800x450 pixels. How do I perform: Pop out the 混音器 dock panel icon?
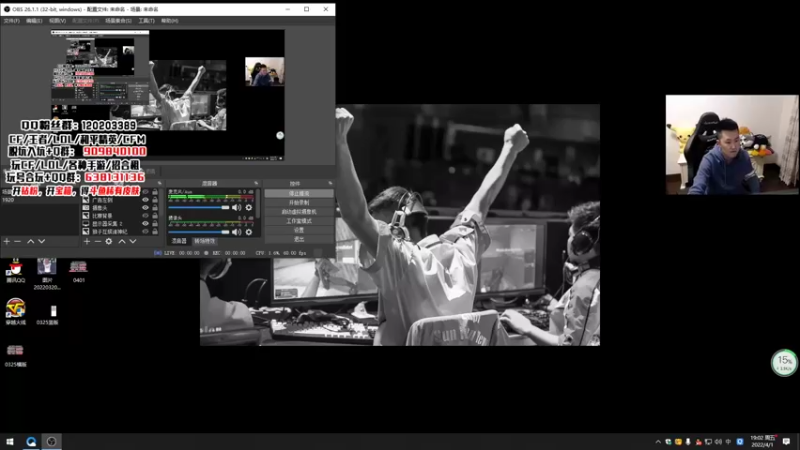(256, 183)
